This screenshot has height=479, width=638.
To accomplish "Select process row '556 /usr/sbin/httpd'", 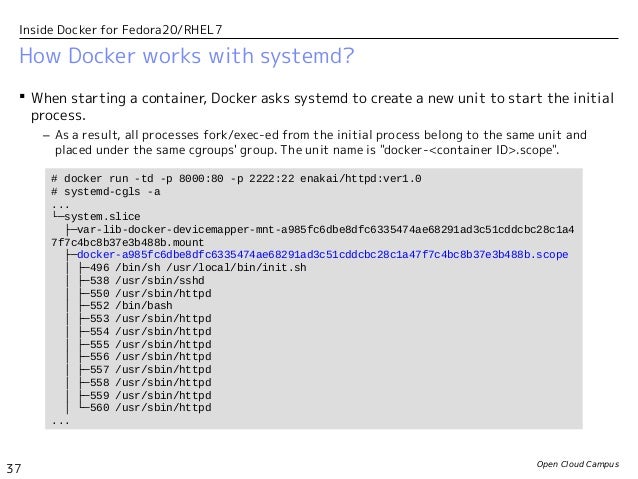I will [146, 357].
